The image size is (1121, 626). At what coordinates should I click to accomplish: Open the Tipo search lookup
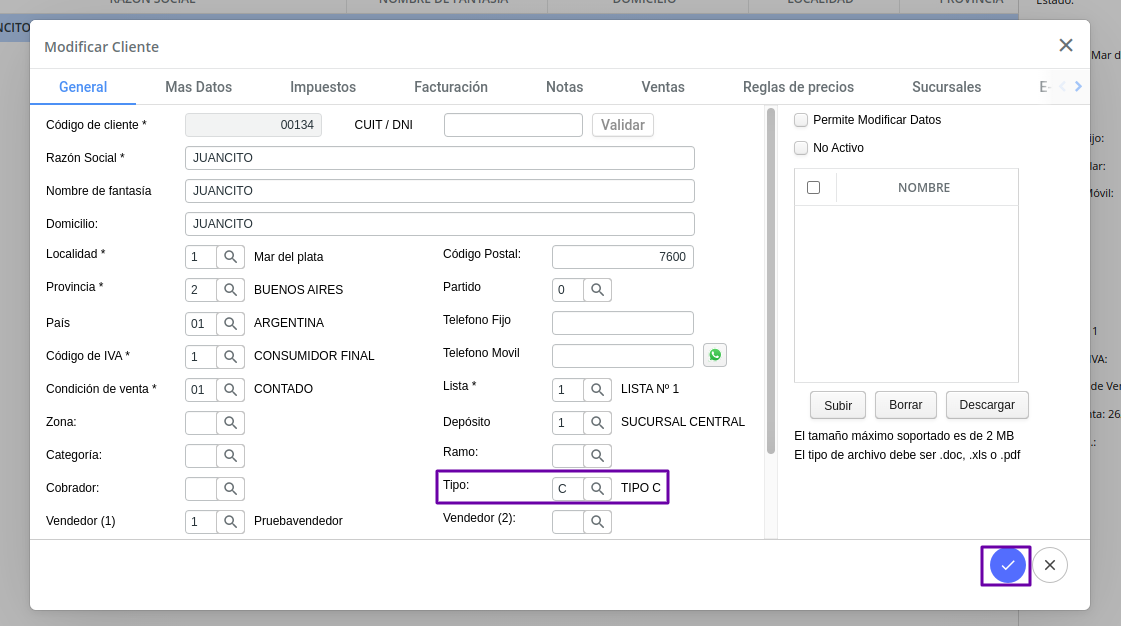click(598, 488)
